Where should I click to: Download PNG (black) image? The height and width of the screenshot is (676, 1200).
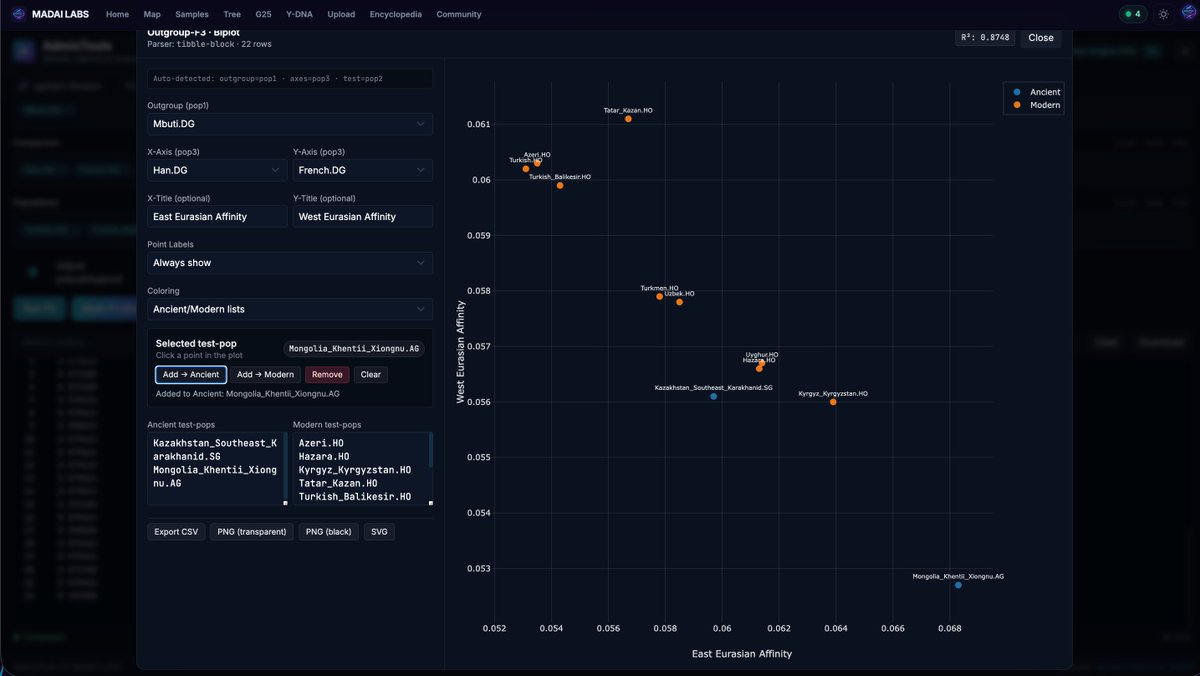[x=328, y=532]
